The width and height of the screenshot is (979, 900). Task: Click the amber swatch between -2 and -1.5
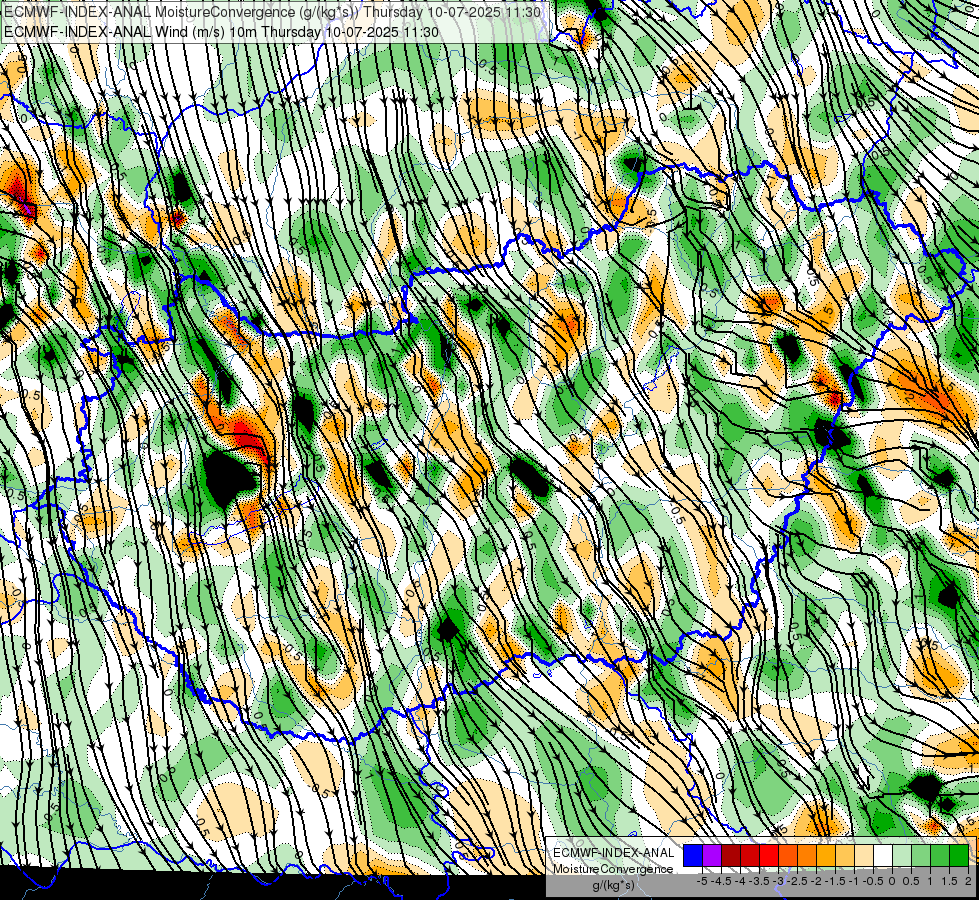coord(826,856)
